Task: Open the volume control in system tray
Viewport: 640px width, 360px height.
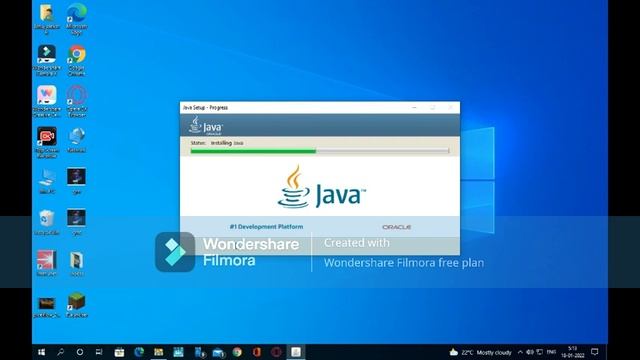Action: click(x=530, y=352)
